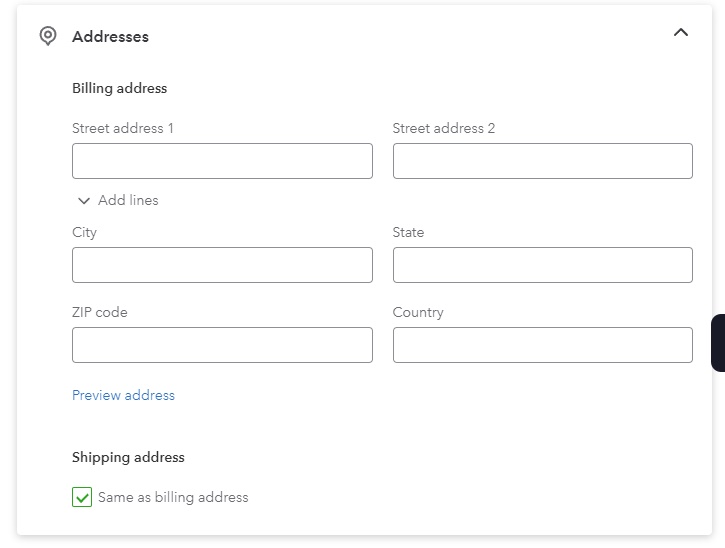Screen dimensions: 725x548
Task: Click the Country label text
Action: click(x=418, y=313)
